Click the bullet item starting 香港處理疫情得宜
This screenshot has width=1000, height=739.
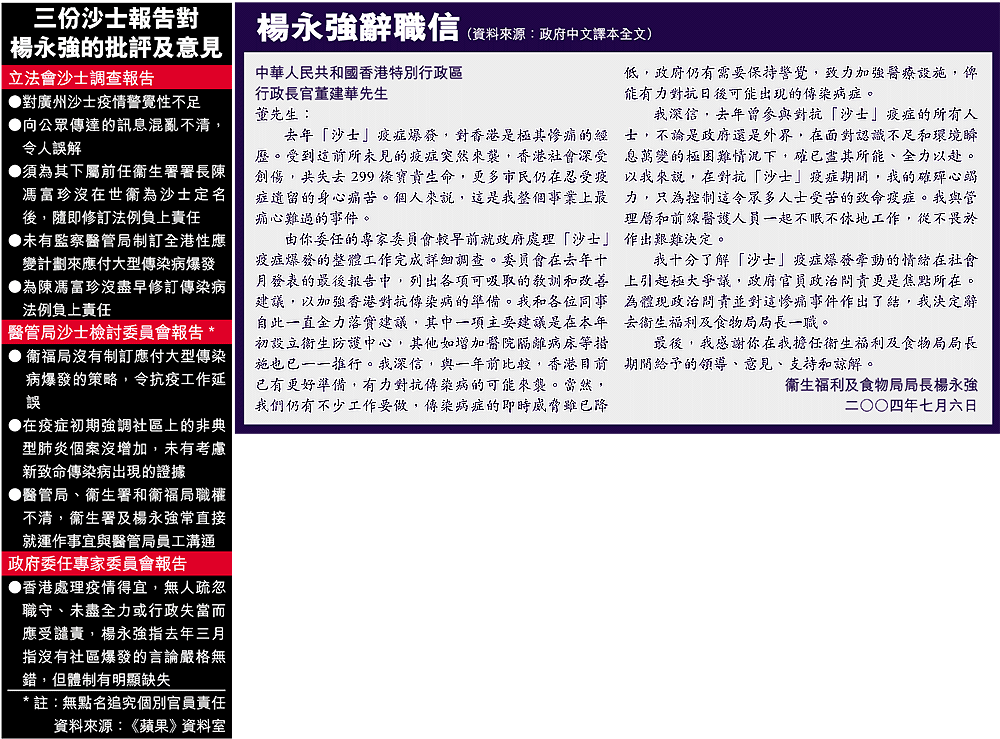pos(116,634)
